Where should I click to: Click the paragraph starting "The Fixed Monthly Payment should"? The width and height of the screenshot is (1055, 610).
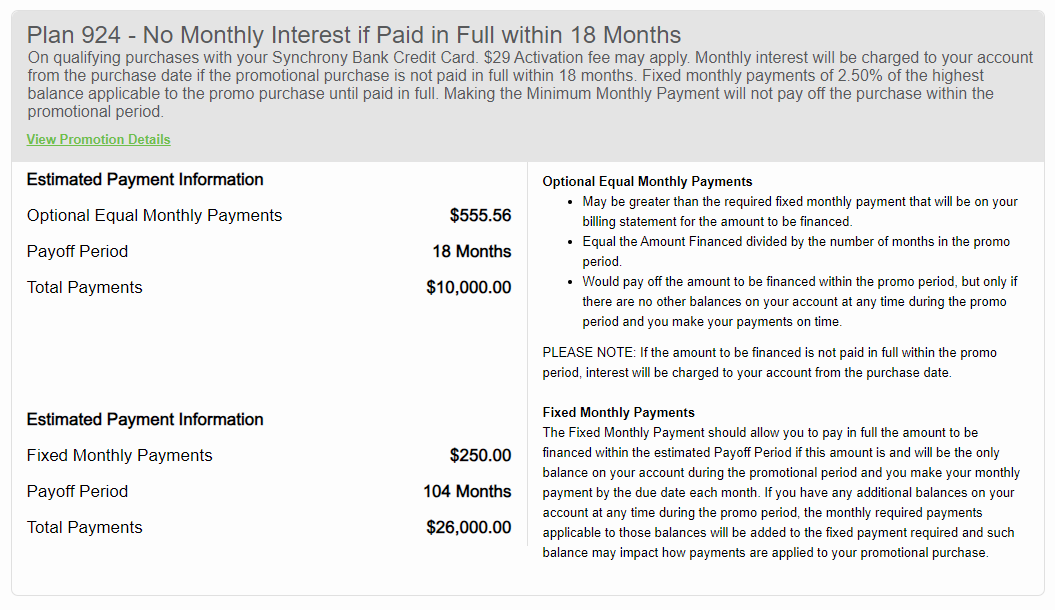pyautogui.click(x=780, y=492)
